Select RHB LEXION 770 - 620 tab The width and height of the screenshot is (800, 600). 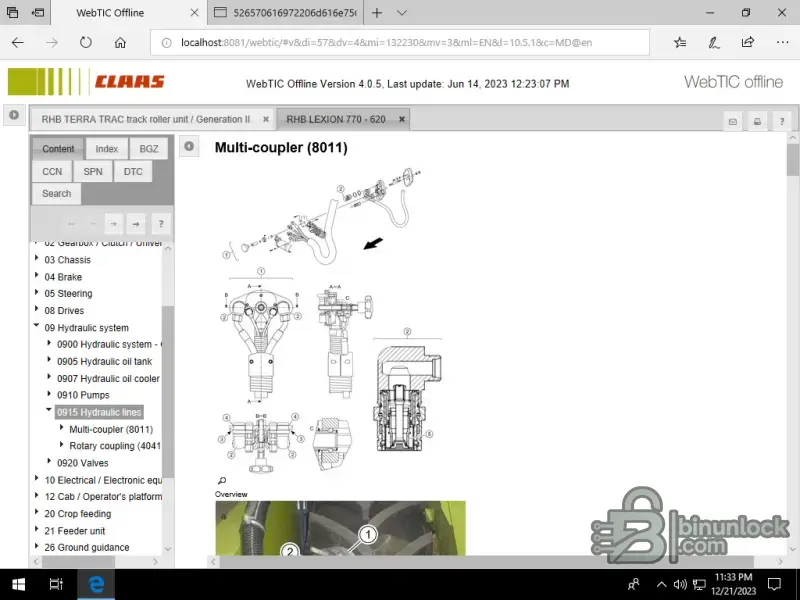[x=336, y=119]
